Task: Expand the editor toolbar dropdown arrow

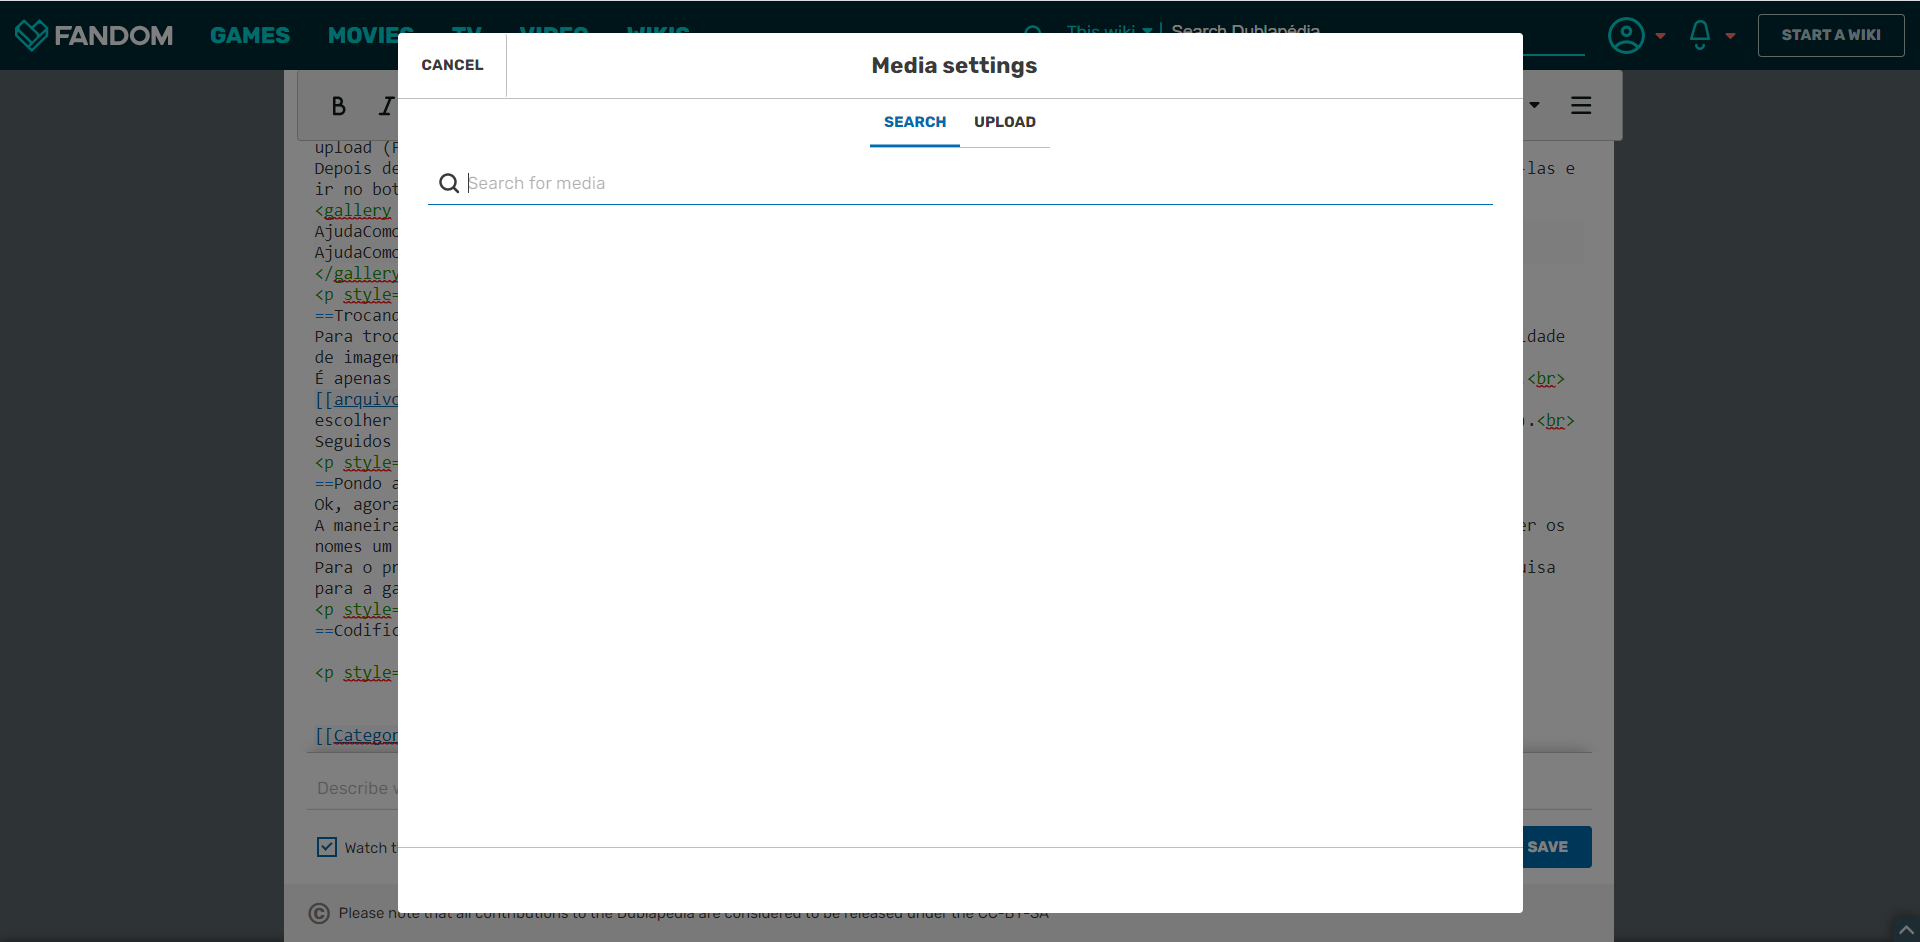Action: pyautogui.click(x=1534, y=105)
